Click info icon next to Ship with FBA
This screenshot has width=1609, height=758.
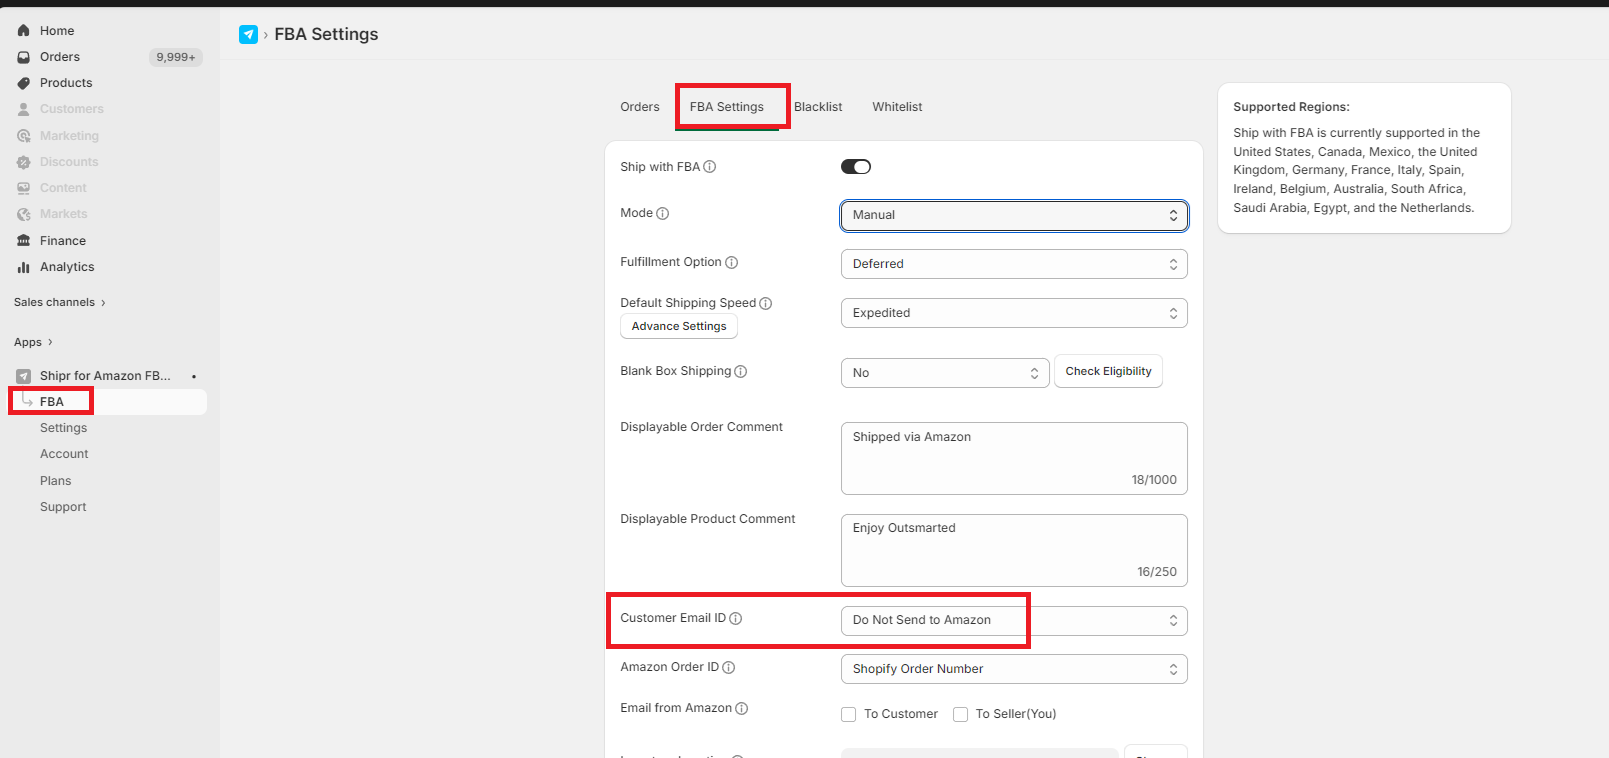coord(710,167)
